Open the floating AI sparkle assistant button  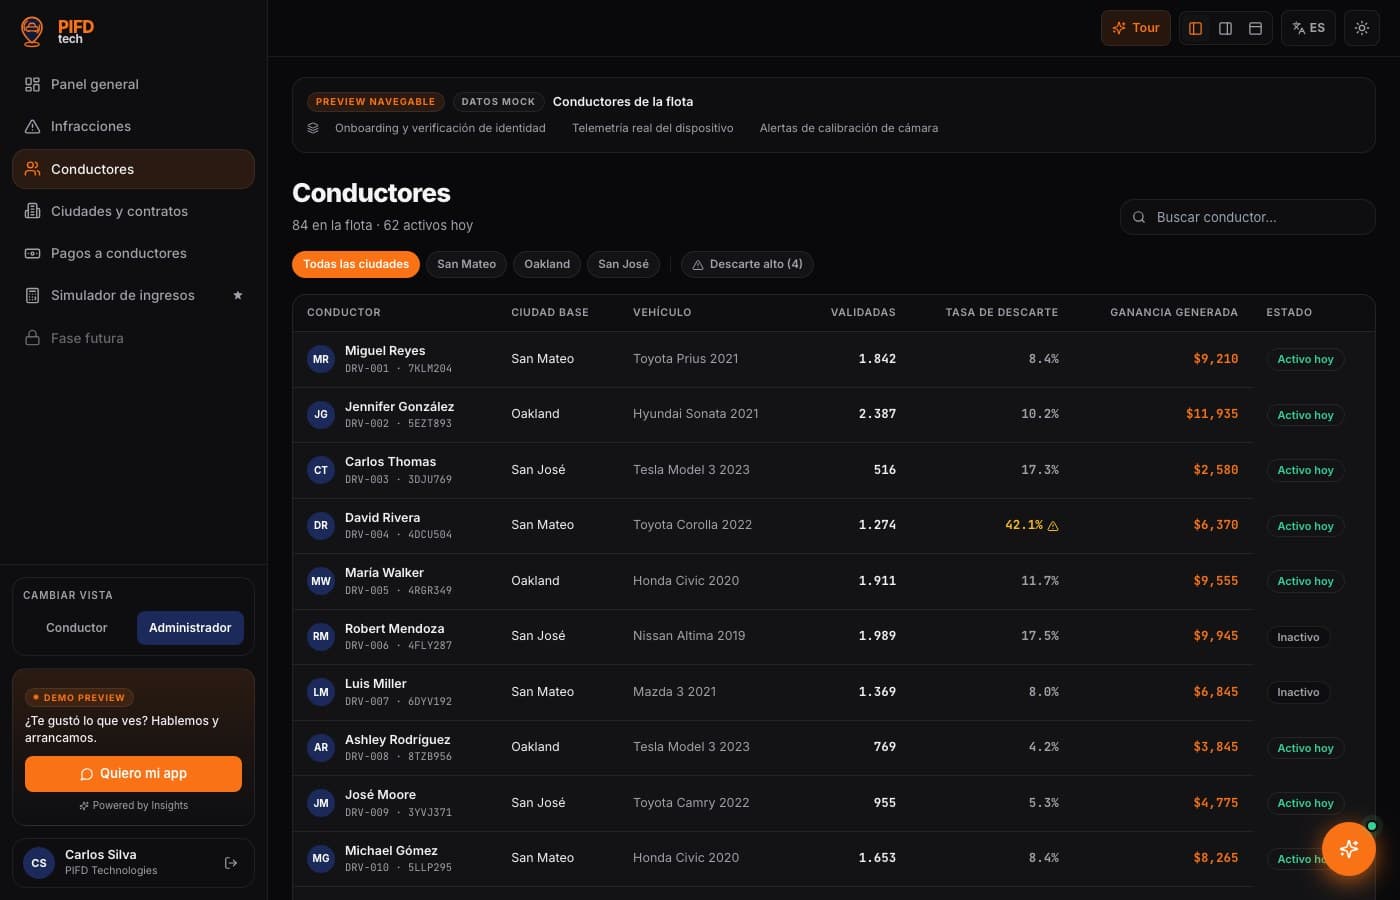tap(1348, 848)
